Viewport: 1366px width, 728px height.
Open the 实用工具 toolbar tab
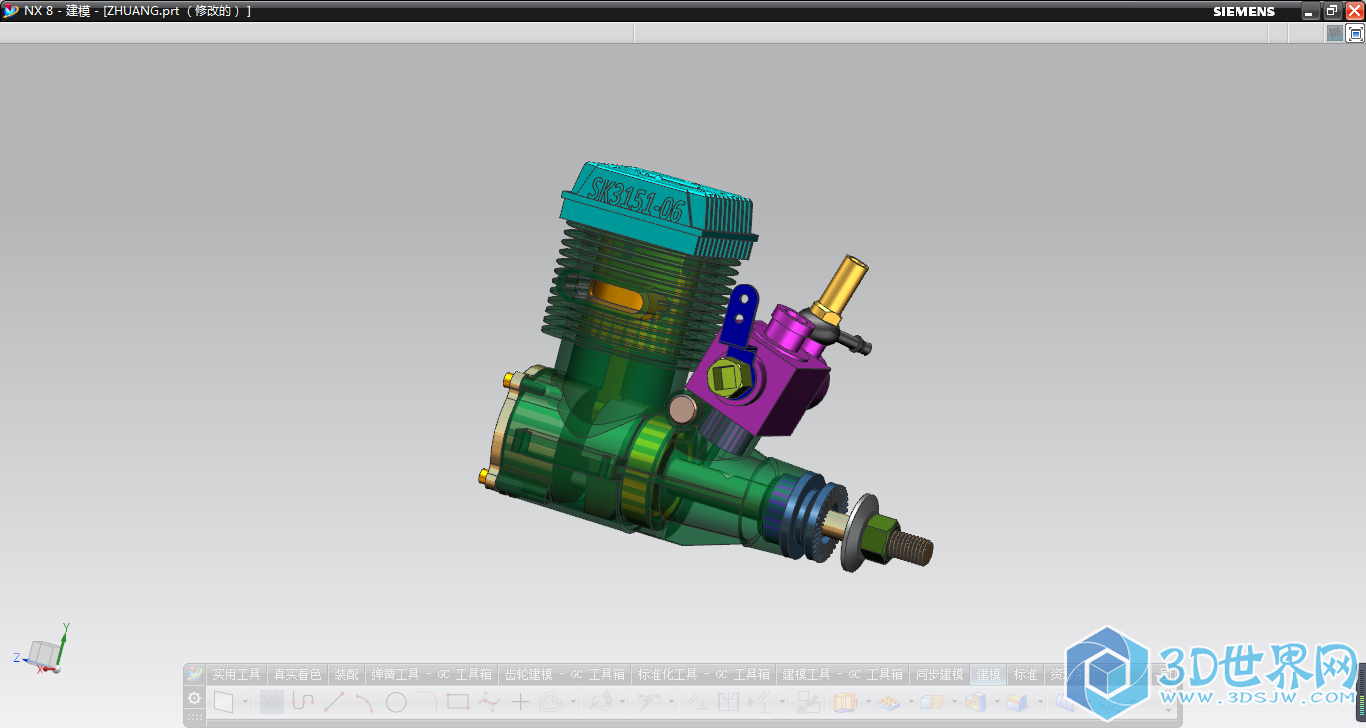236,675
